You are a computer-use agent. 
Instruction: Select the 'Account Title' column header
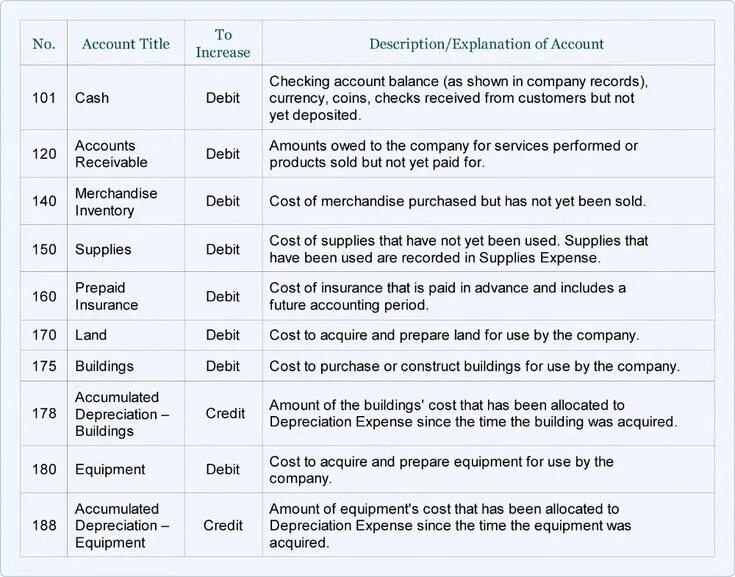[x=126, y=44]
